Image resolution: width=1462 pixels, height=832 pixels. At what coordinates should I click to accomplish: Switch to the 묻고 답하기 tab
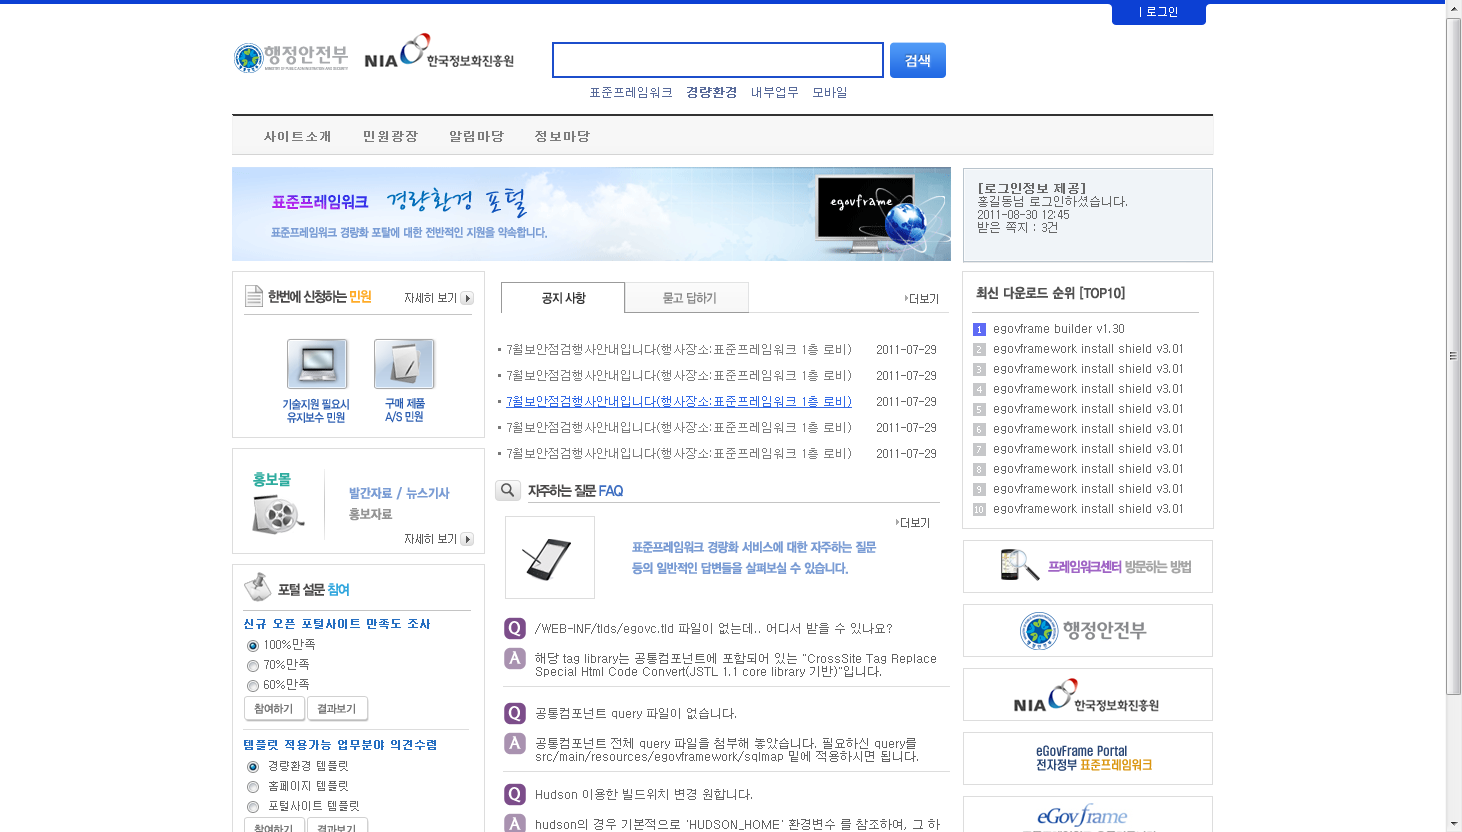pos(688,298)
